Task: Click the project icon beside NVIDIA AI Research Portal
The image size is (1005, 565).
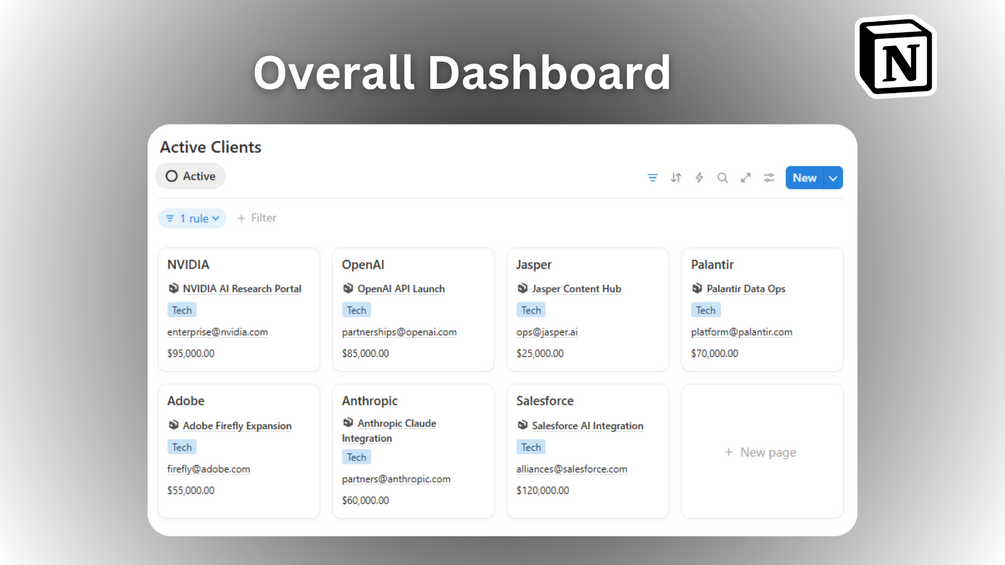Action: click(x=173, y=289)
